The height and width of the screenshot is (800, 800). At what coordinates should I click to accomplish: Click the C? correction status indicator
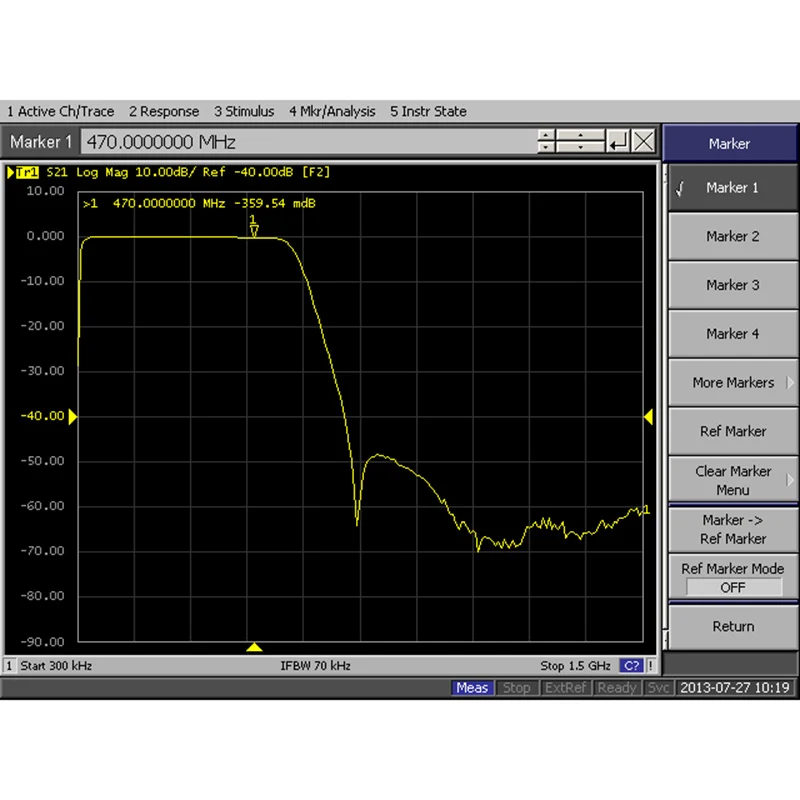pyautogui.click(x=631, y=666)
